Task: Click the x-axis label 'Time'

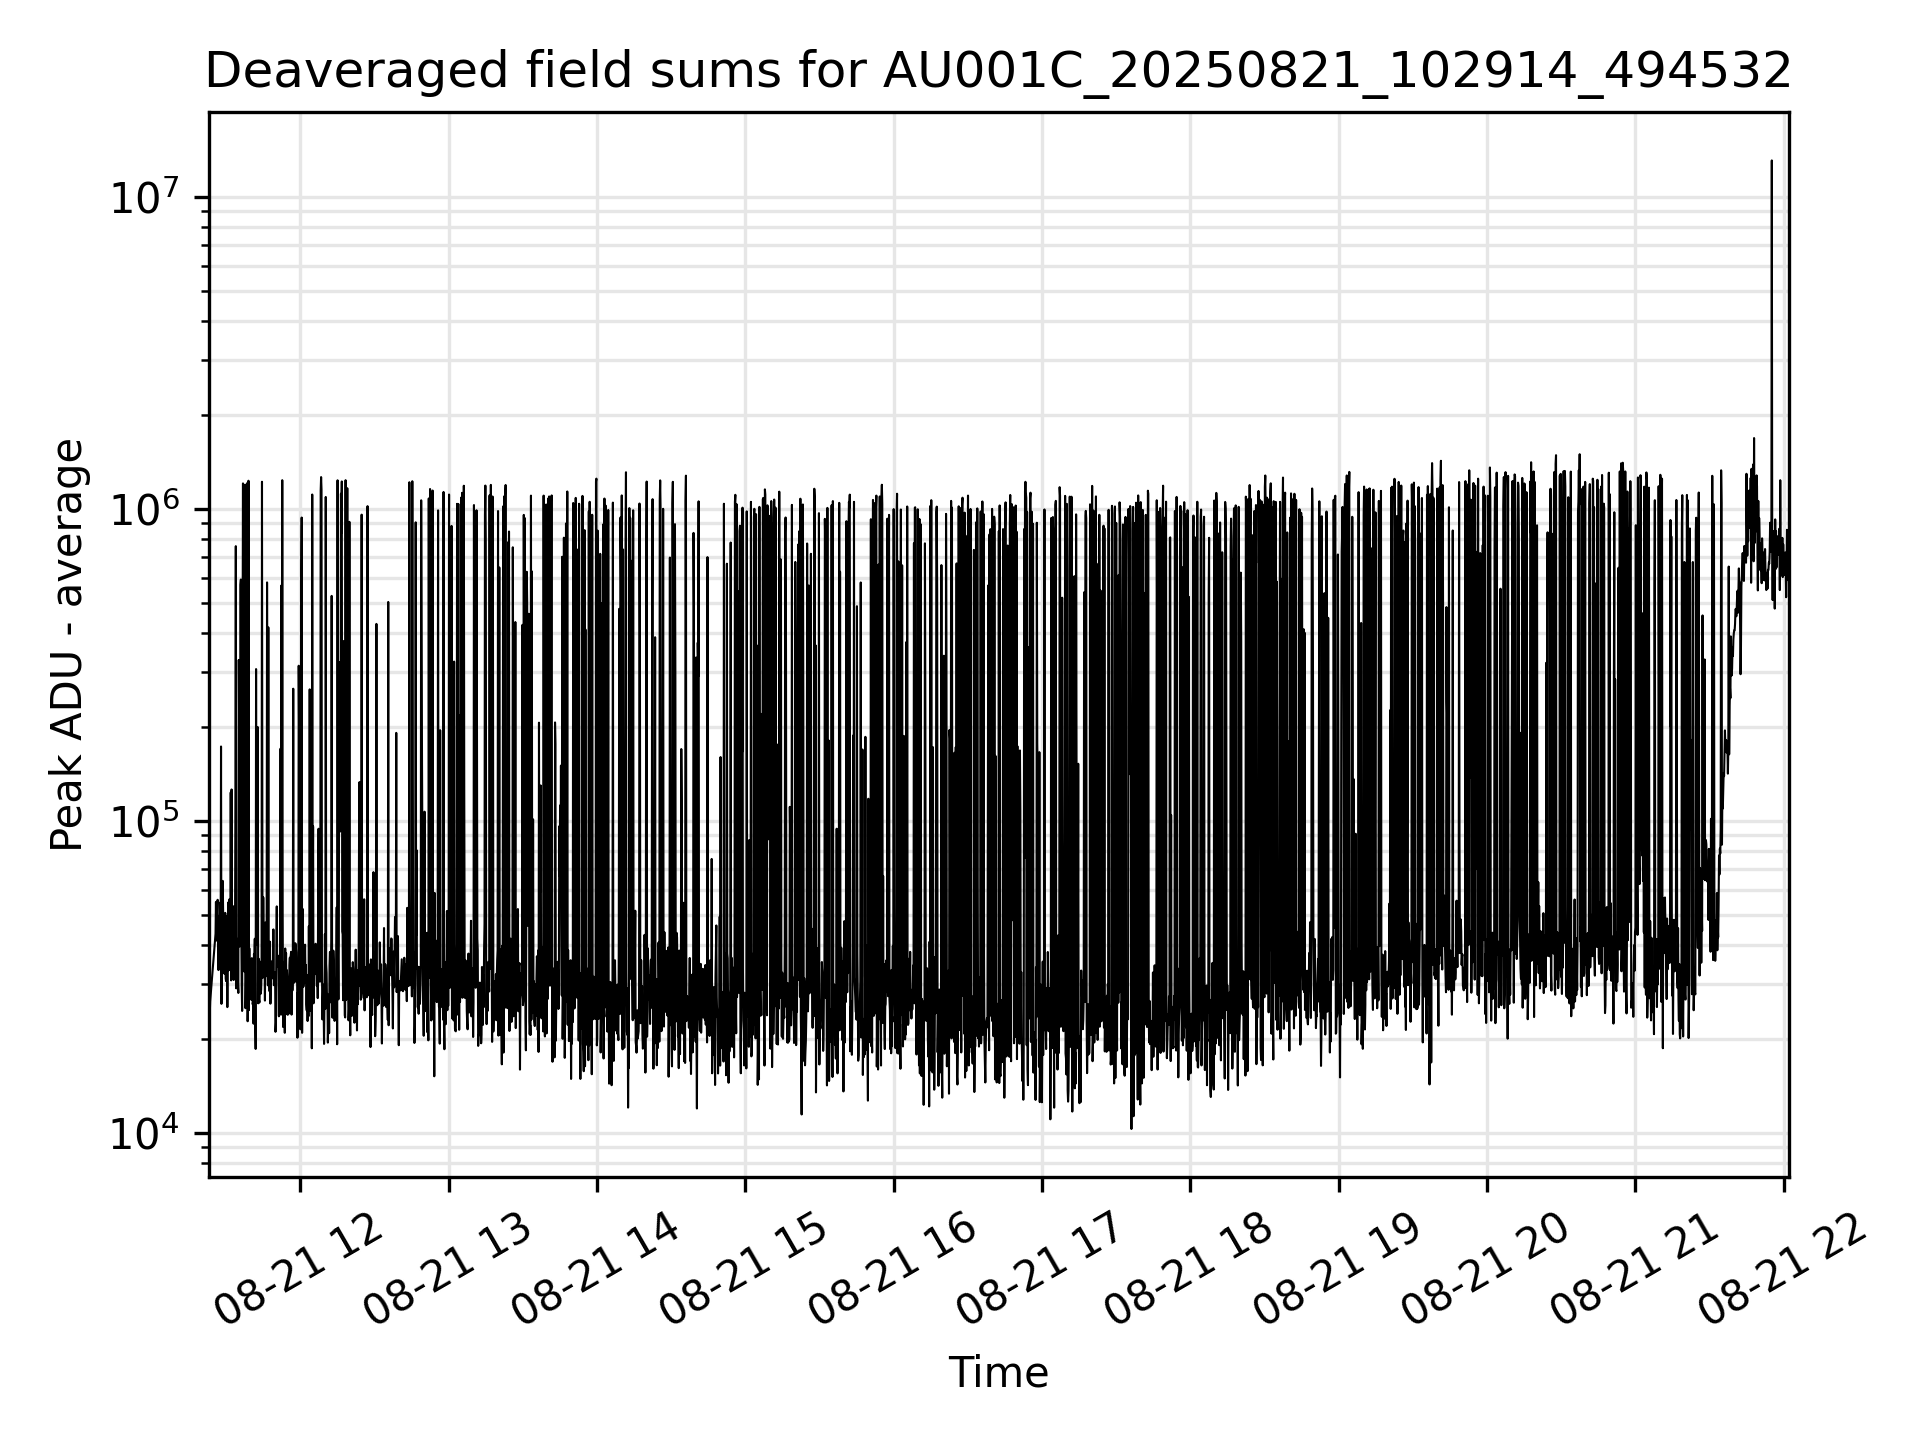Action: [998, 1373]
